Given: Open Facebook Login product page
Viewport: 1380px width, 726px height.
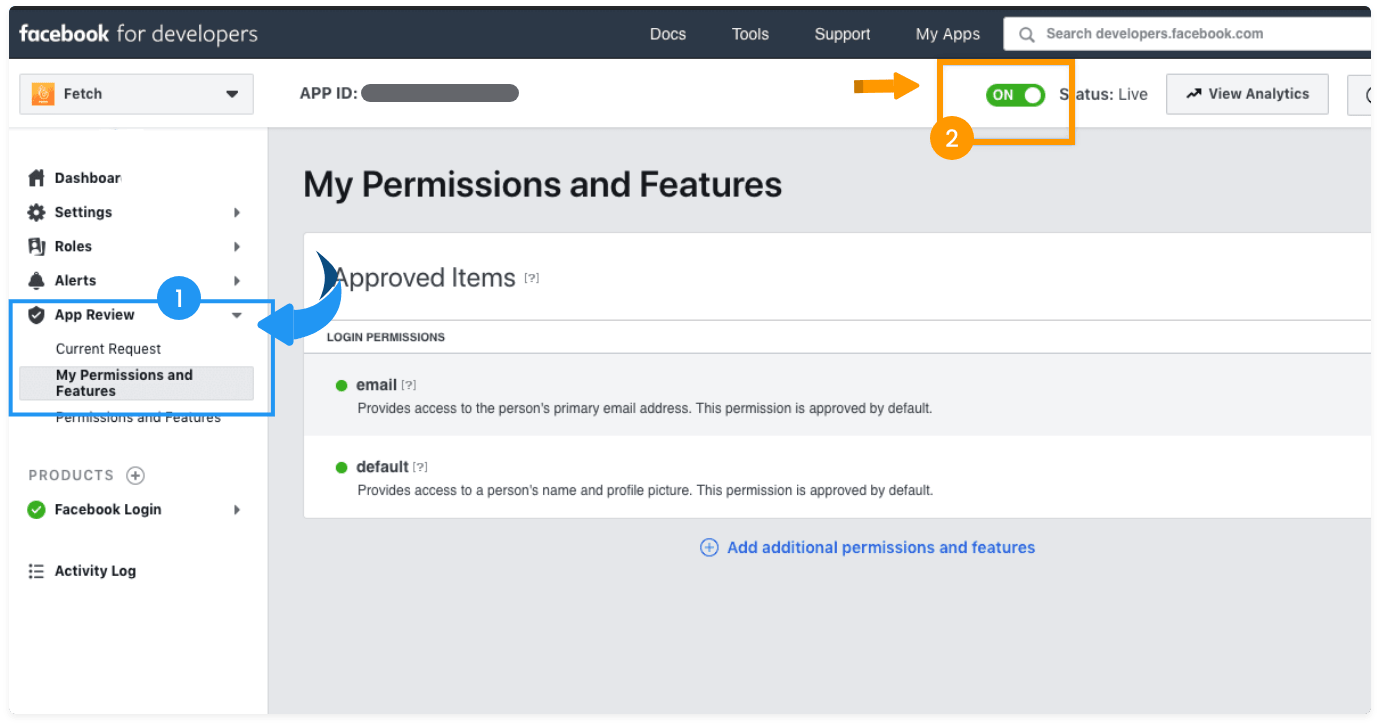Looking at the screenshot, I should pos(108,510).
